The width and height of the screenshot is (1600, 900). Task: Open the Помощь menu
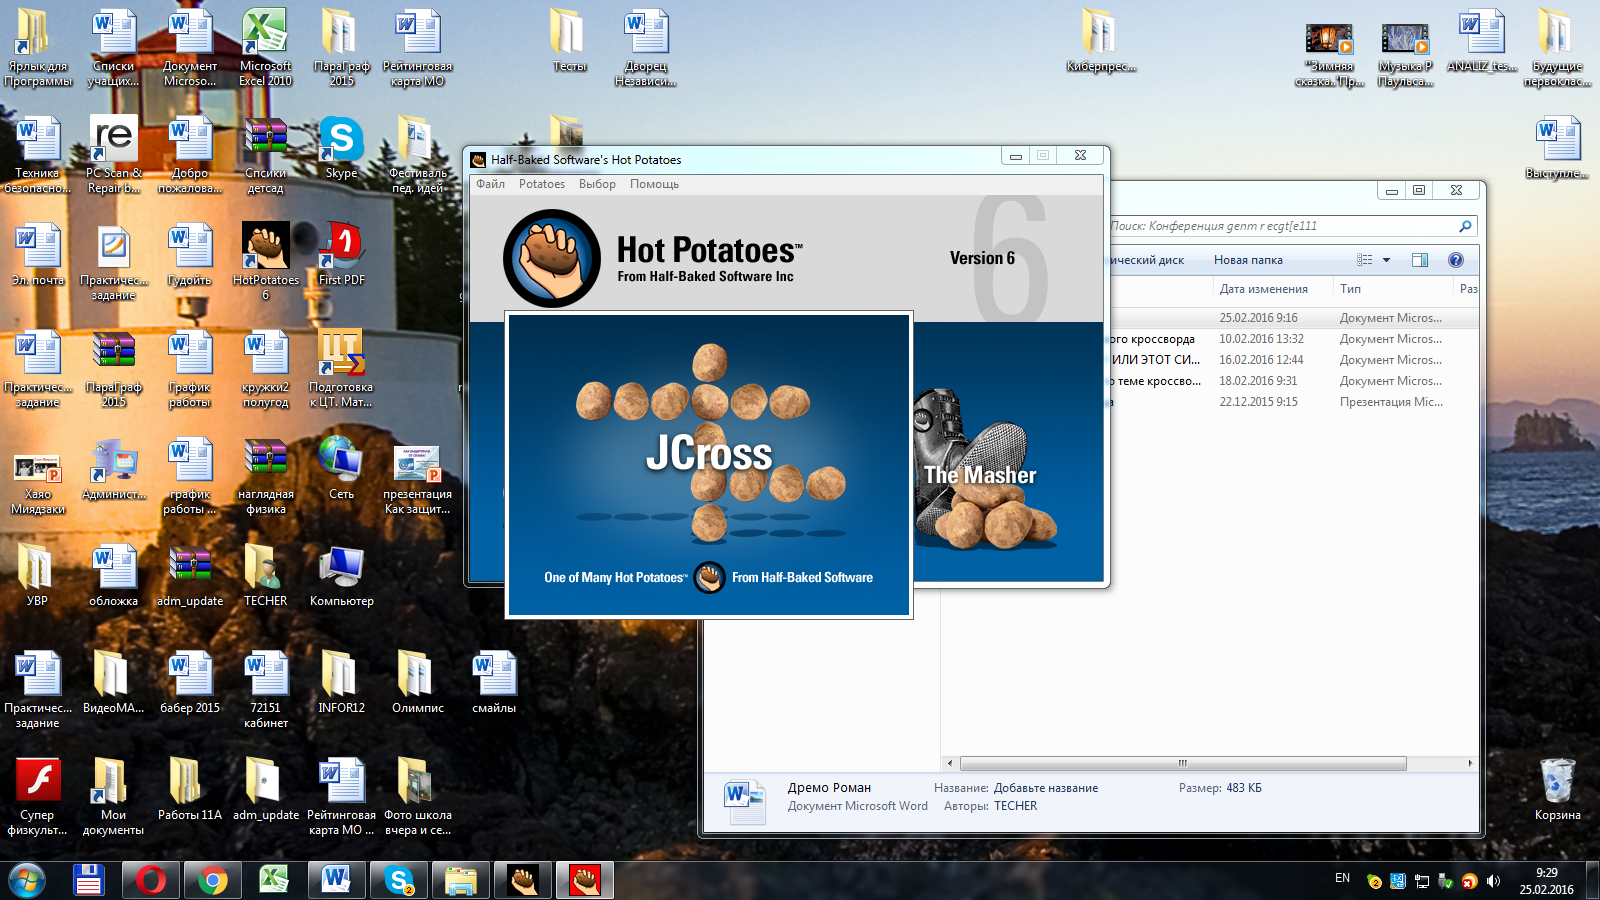tap(654, 184)
